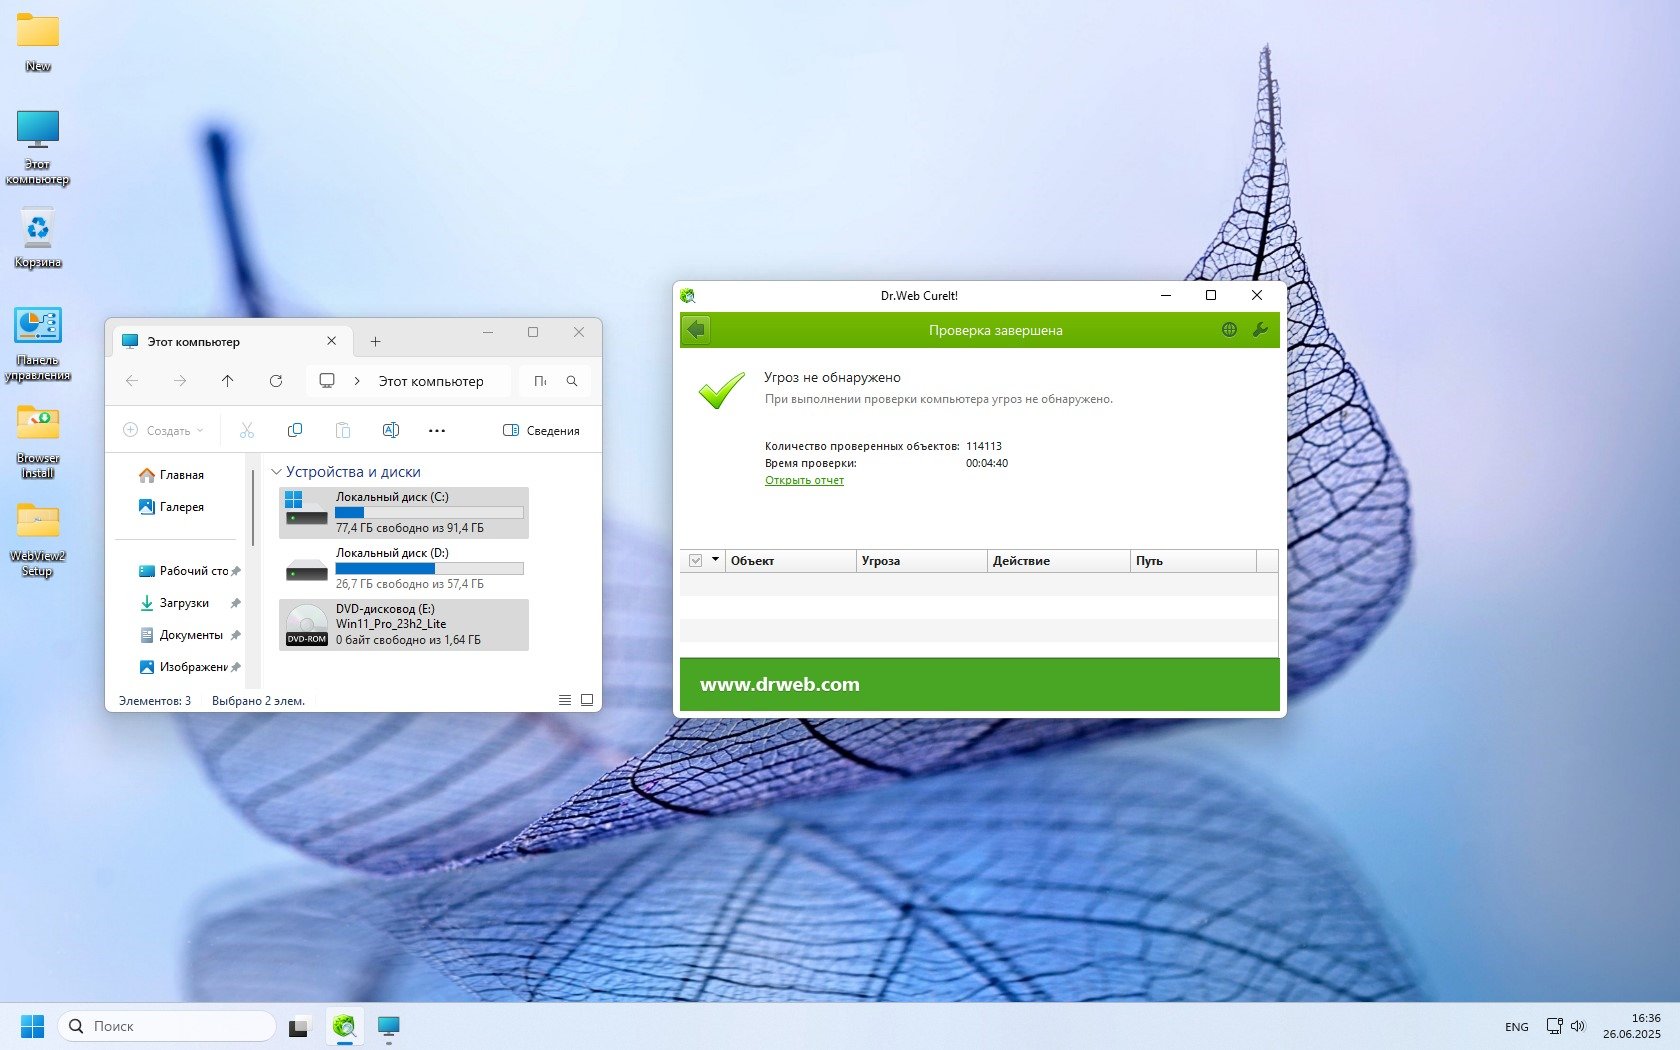Open dropdown arrow next to threats checkbox
Screen dimensions: 1680x1050
(x=716, y=561)
